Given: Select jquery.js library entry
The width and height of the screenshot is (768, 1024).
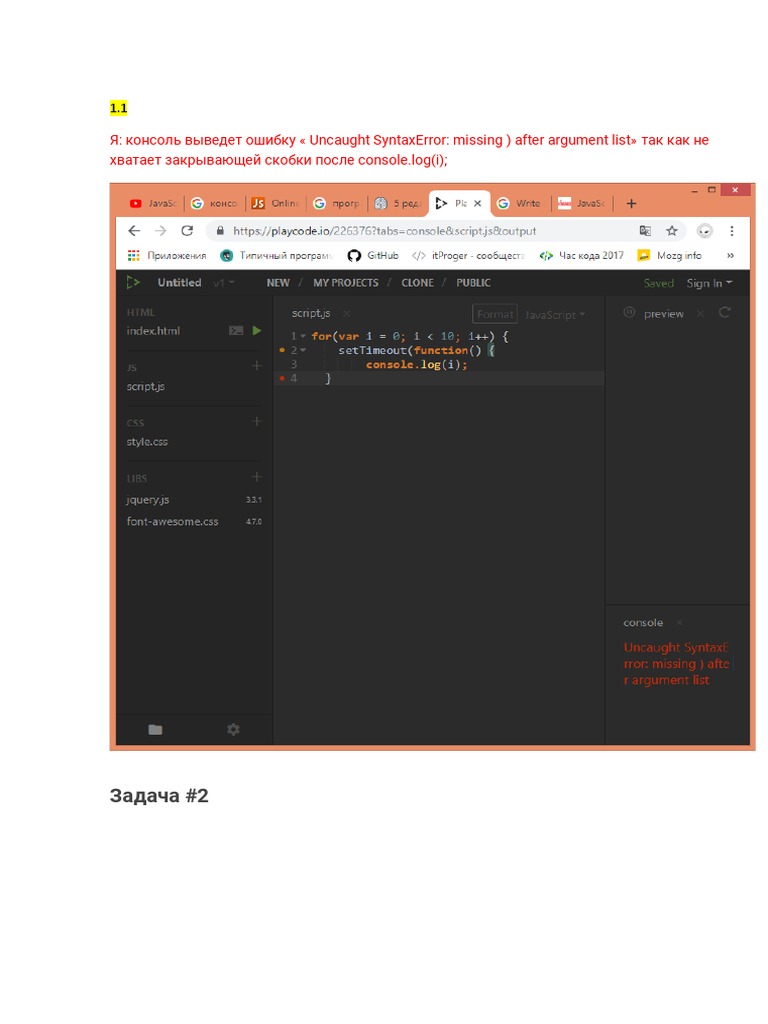Looking at the screenshot, I should click(148, 500).
